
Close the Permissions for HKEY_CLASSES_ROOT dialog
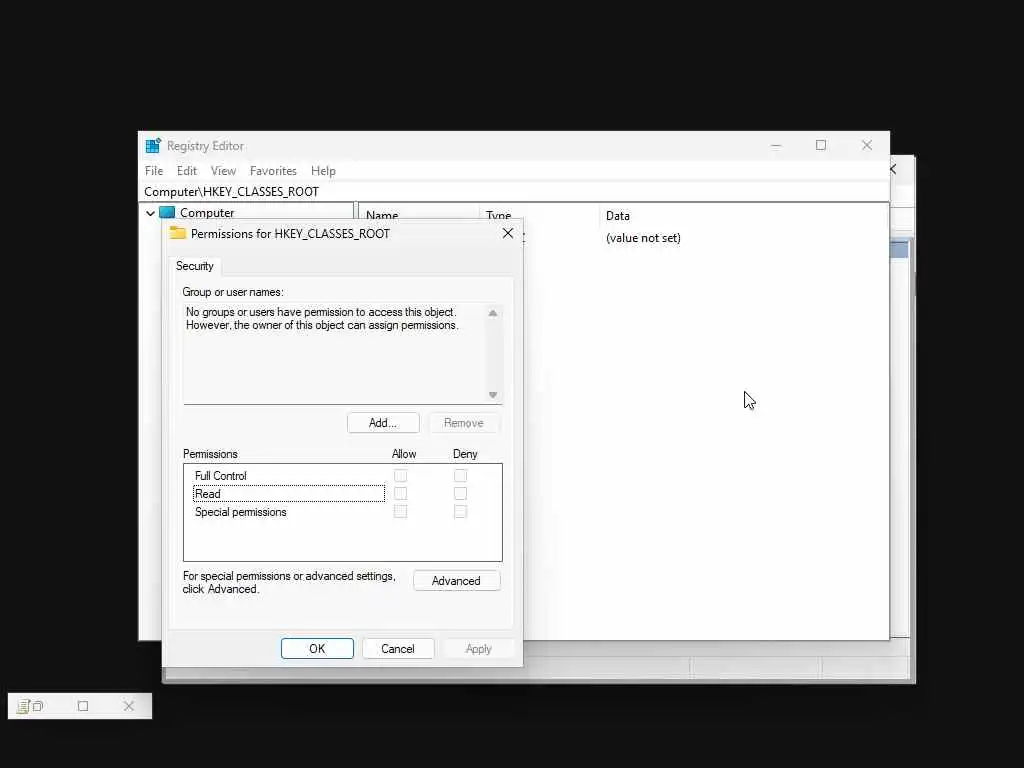tap(507, 233)
